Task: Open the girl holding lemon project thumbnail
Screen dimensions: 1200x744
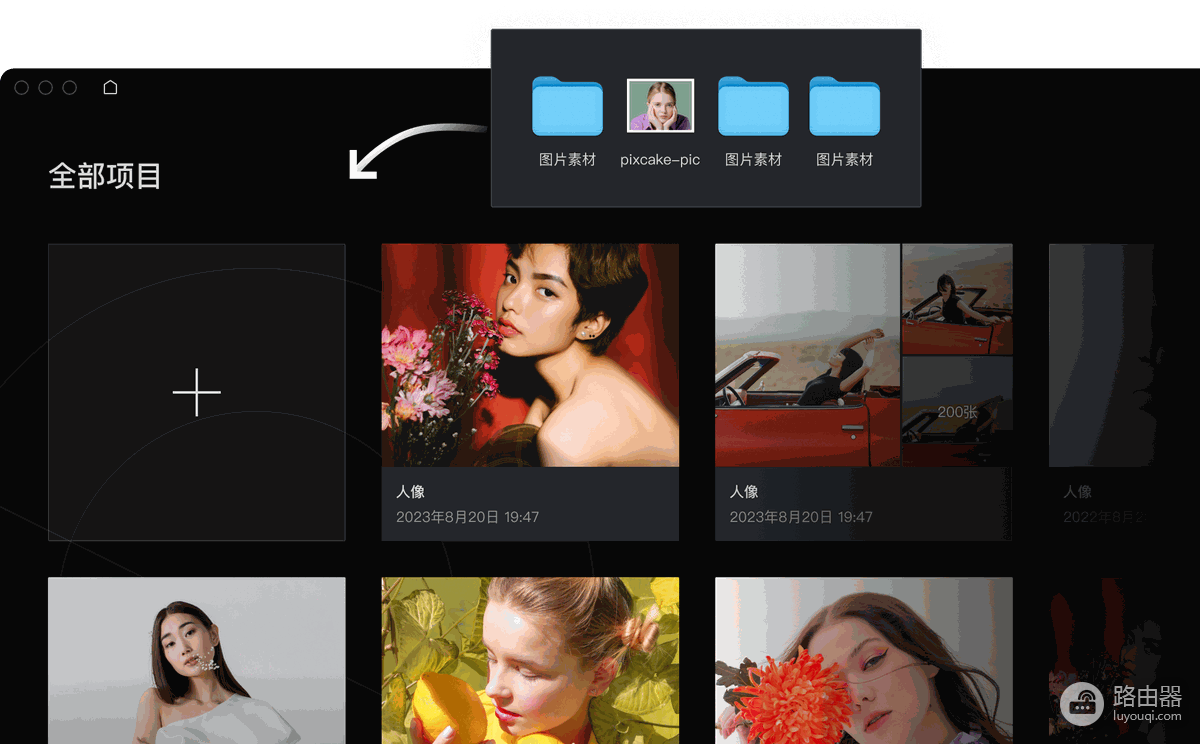Action: [x=530, y=660]
